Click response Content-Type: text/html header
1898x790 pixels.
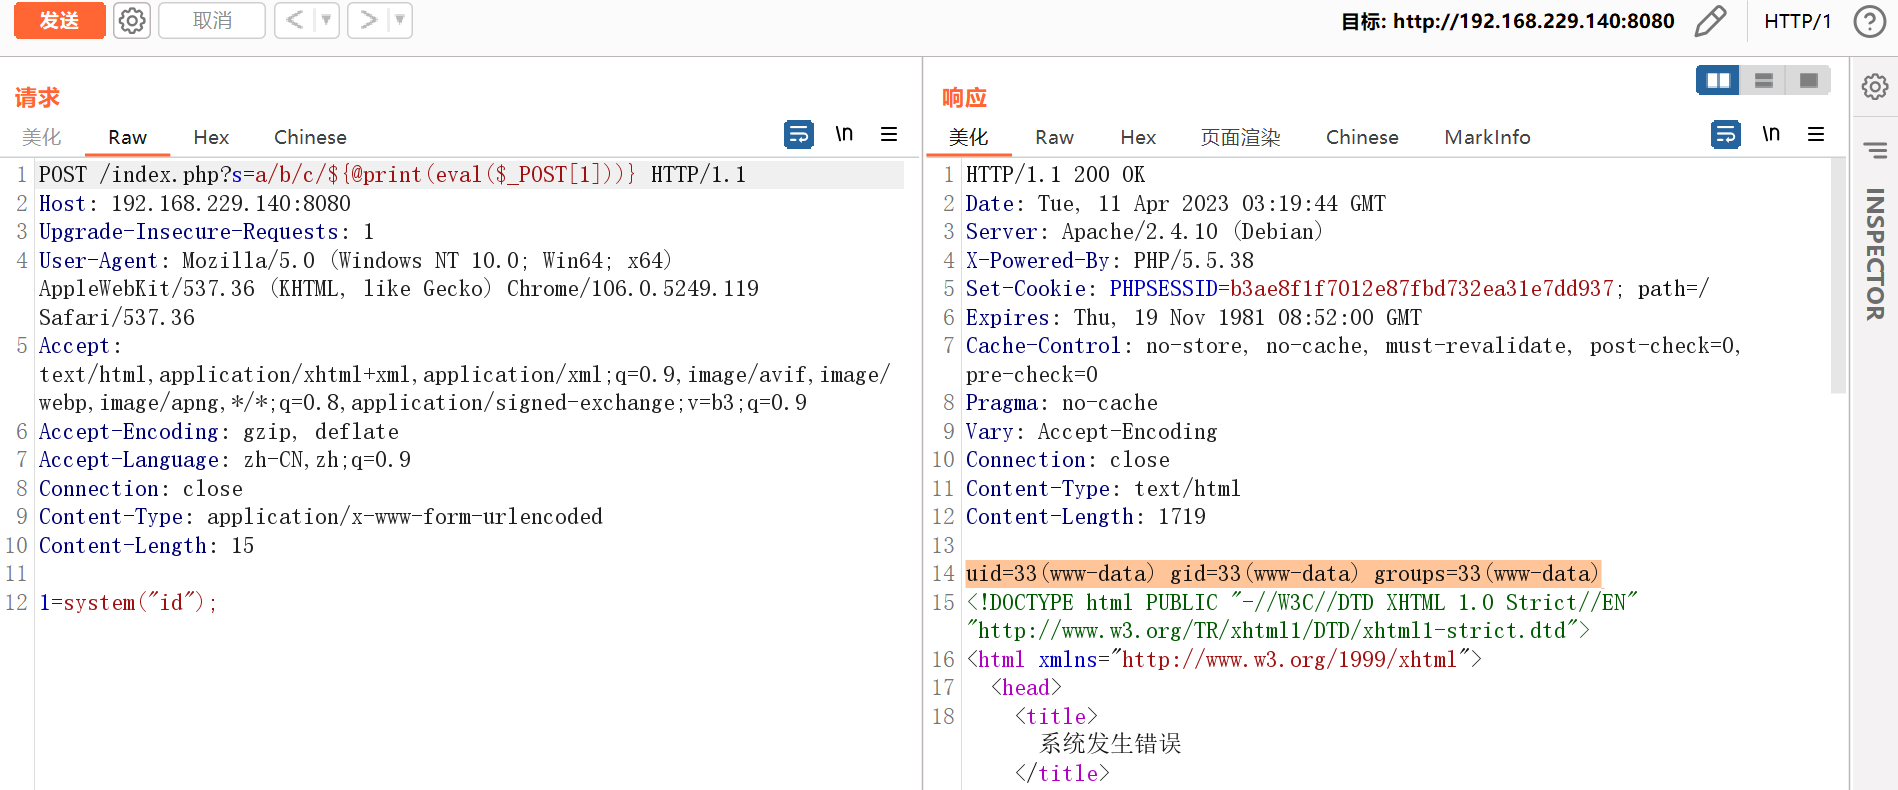(1102, 488)
